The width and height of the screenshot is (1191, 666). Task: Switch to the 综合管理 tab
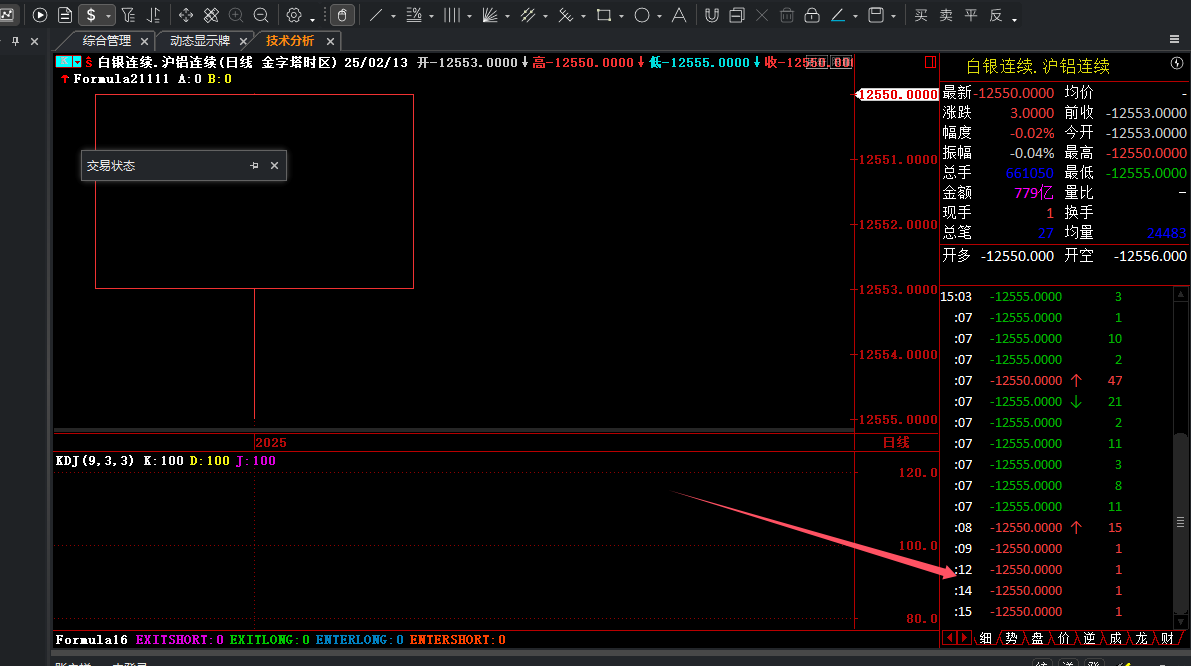point(106,41)
